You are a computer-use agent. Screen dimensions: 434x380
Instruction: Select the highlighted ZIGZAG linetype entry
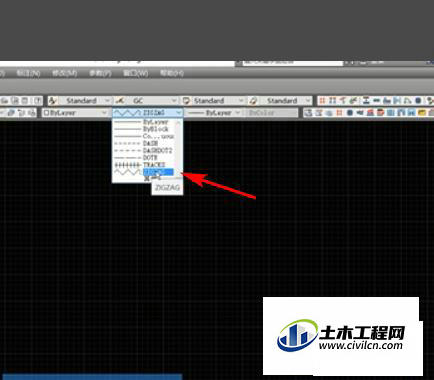(x=145, y=172)
